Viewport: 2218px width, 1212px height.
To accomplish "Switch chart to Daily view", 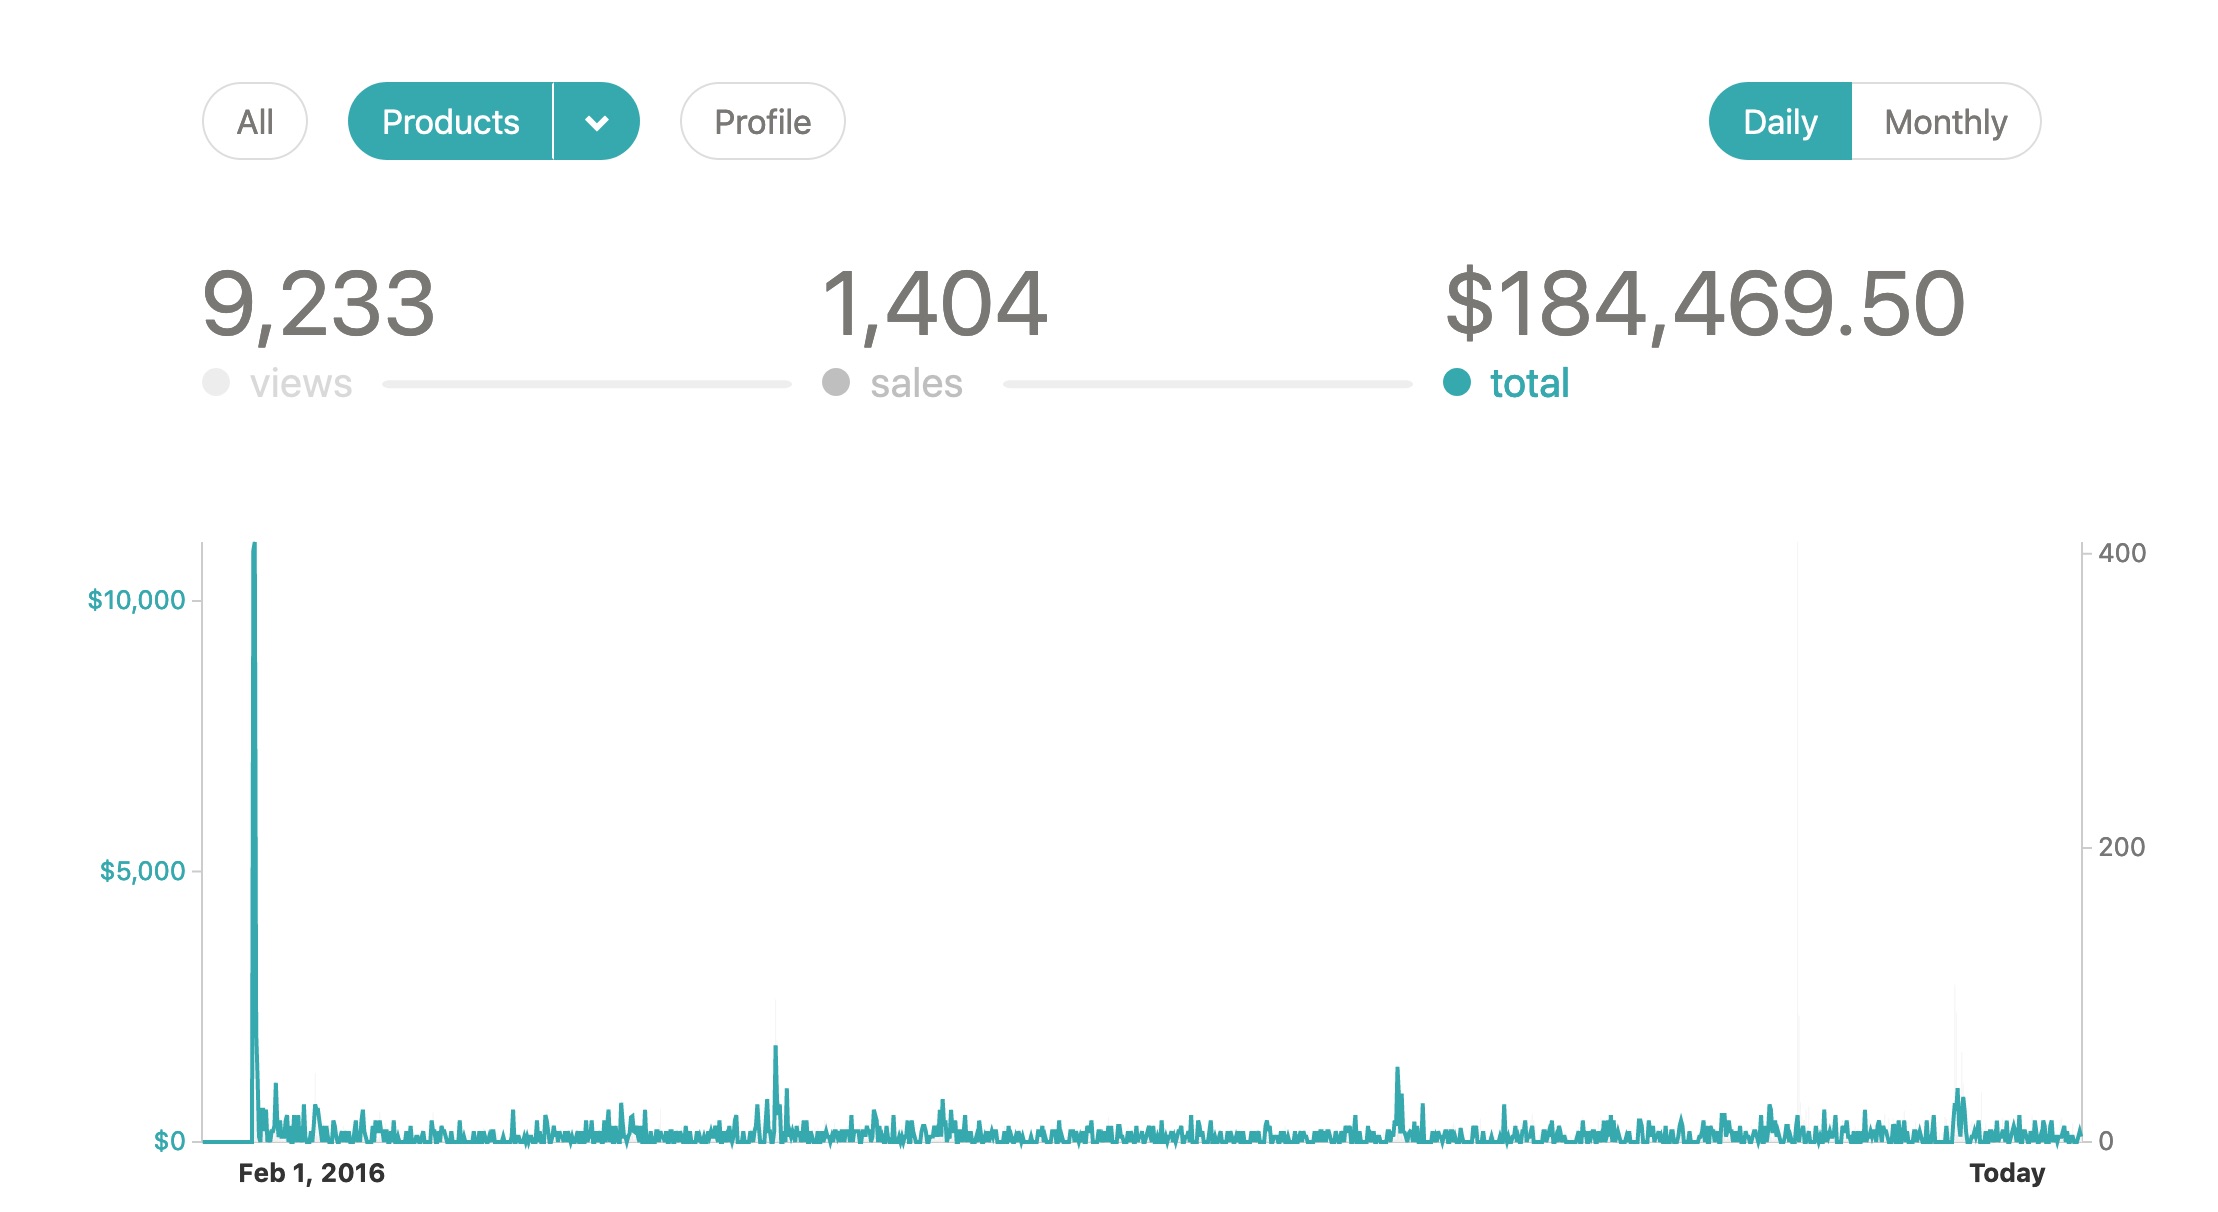I will pos(1780,122).
